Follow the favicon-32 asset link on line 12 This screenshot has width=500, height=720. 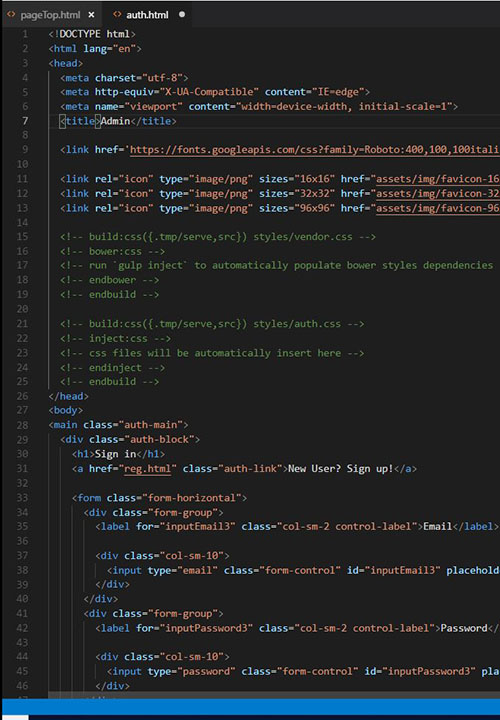[x=438, y=194]
